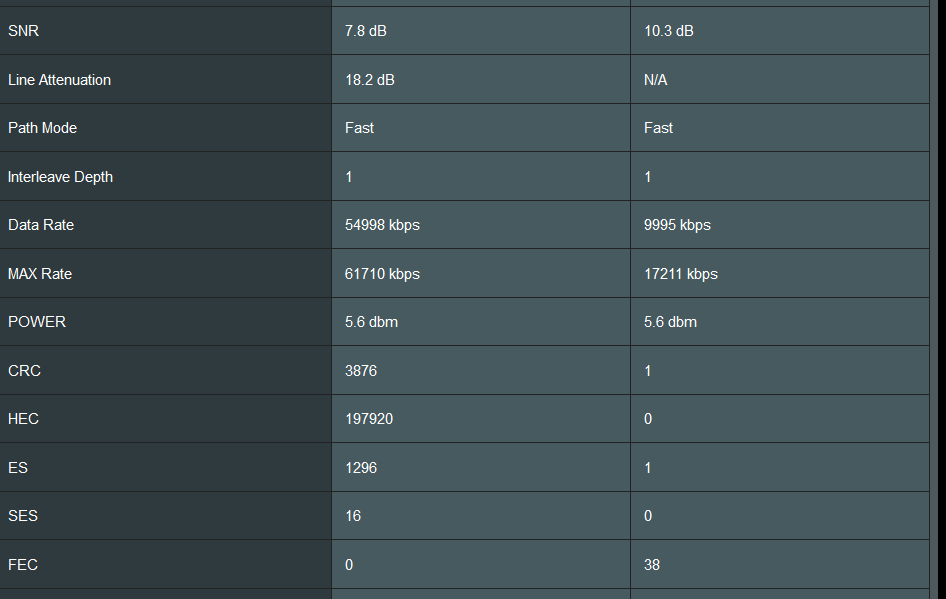The width and height of the screenshot is (946, 599).
Task: Click the MAX Rate label
Action: pyautogui.click(x=40, y=274)
